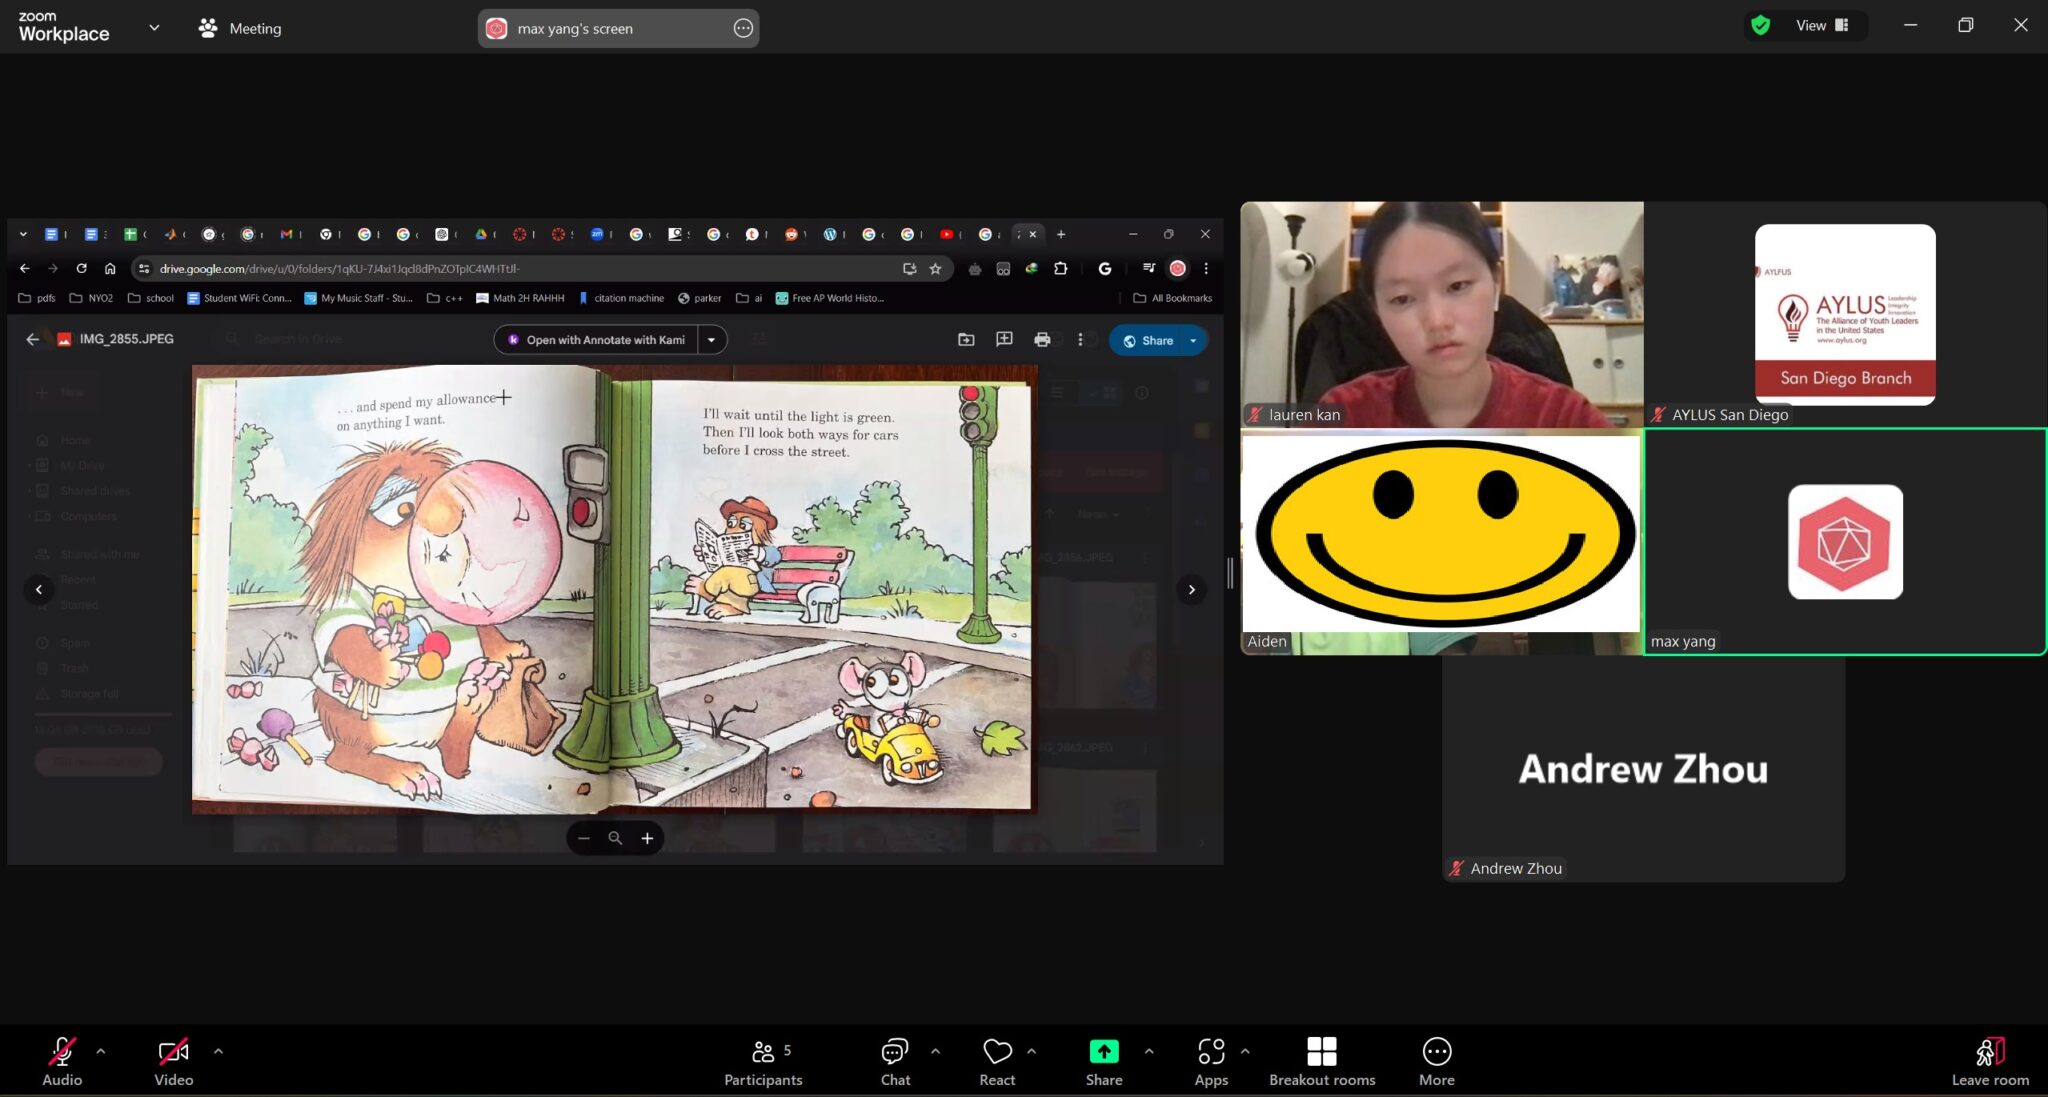2048x1097 pixels.
Task: Open the Zoom Apps panel
Action: pyautogui.click(x=1211, y=1062)
